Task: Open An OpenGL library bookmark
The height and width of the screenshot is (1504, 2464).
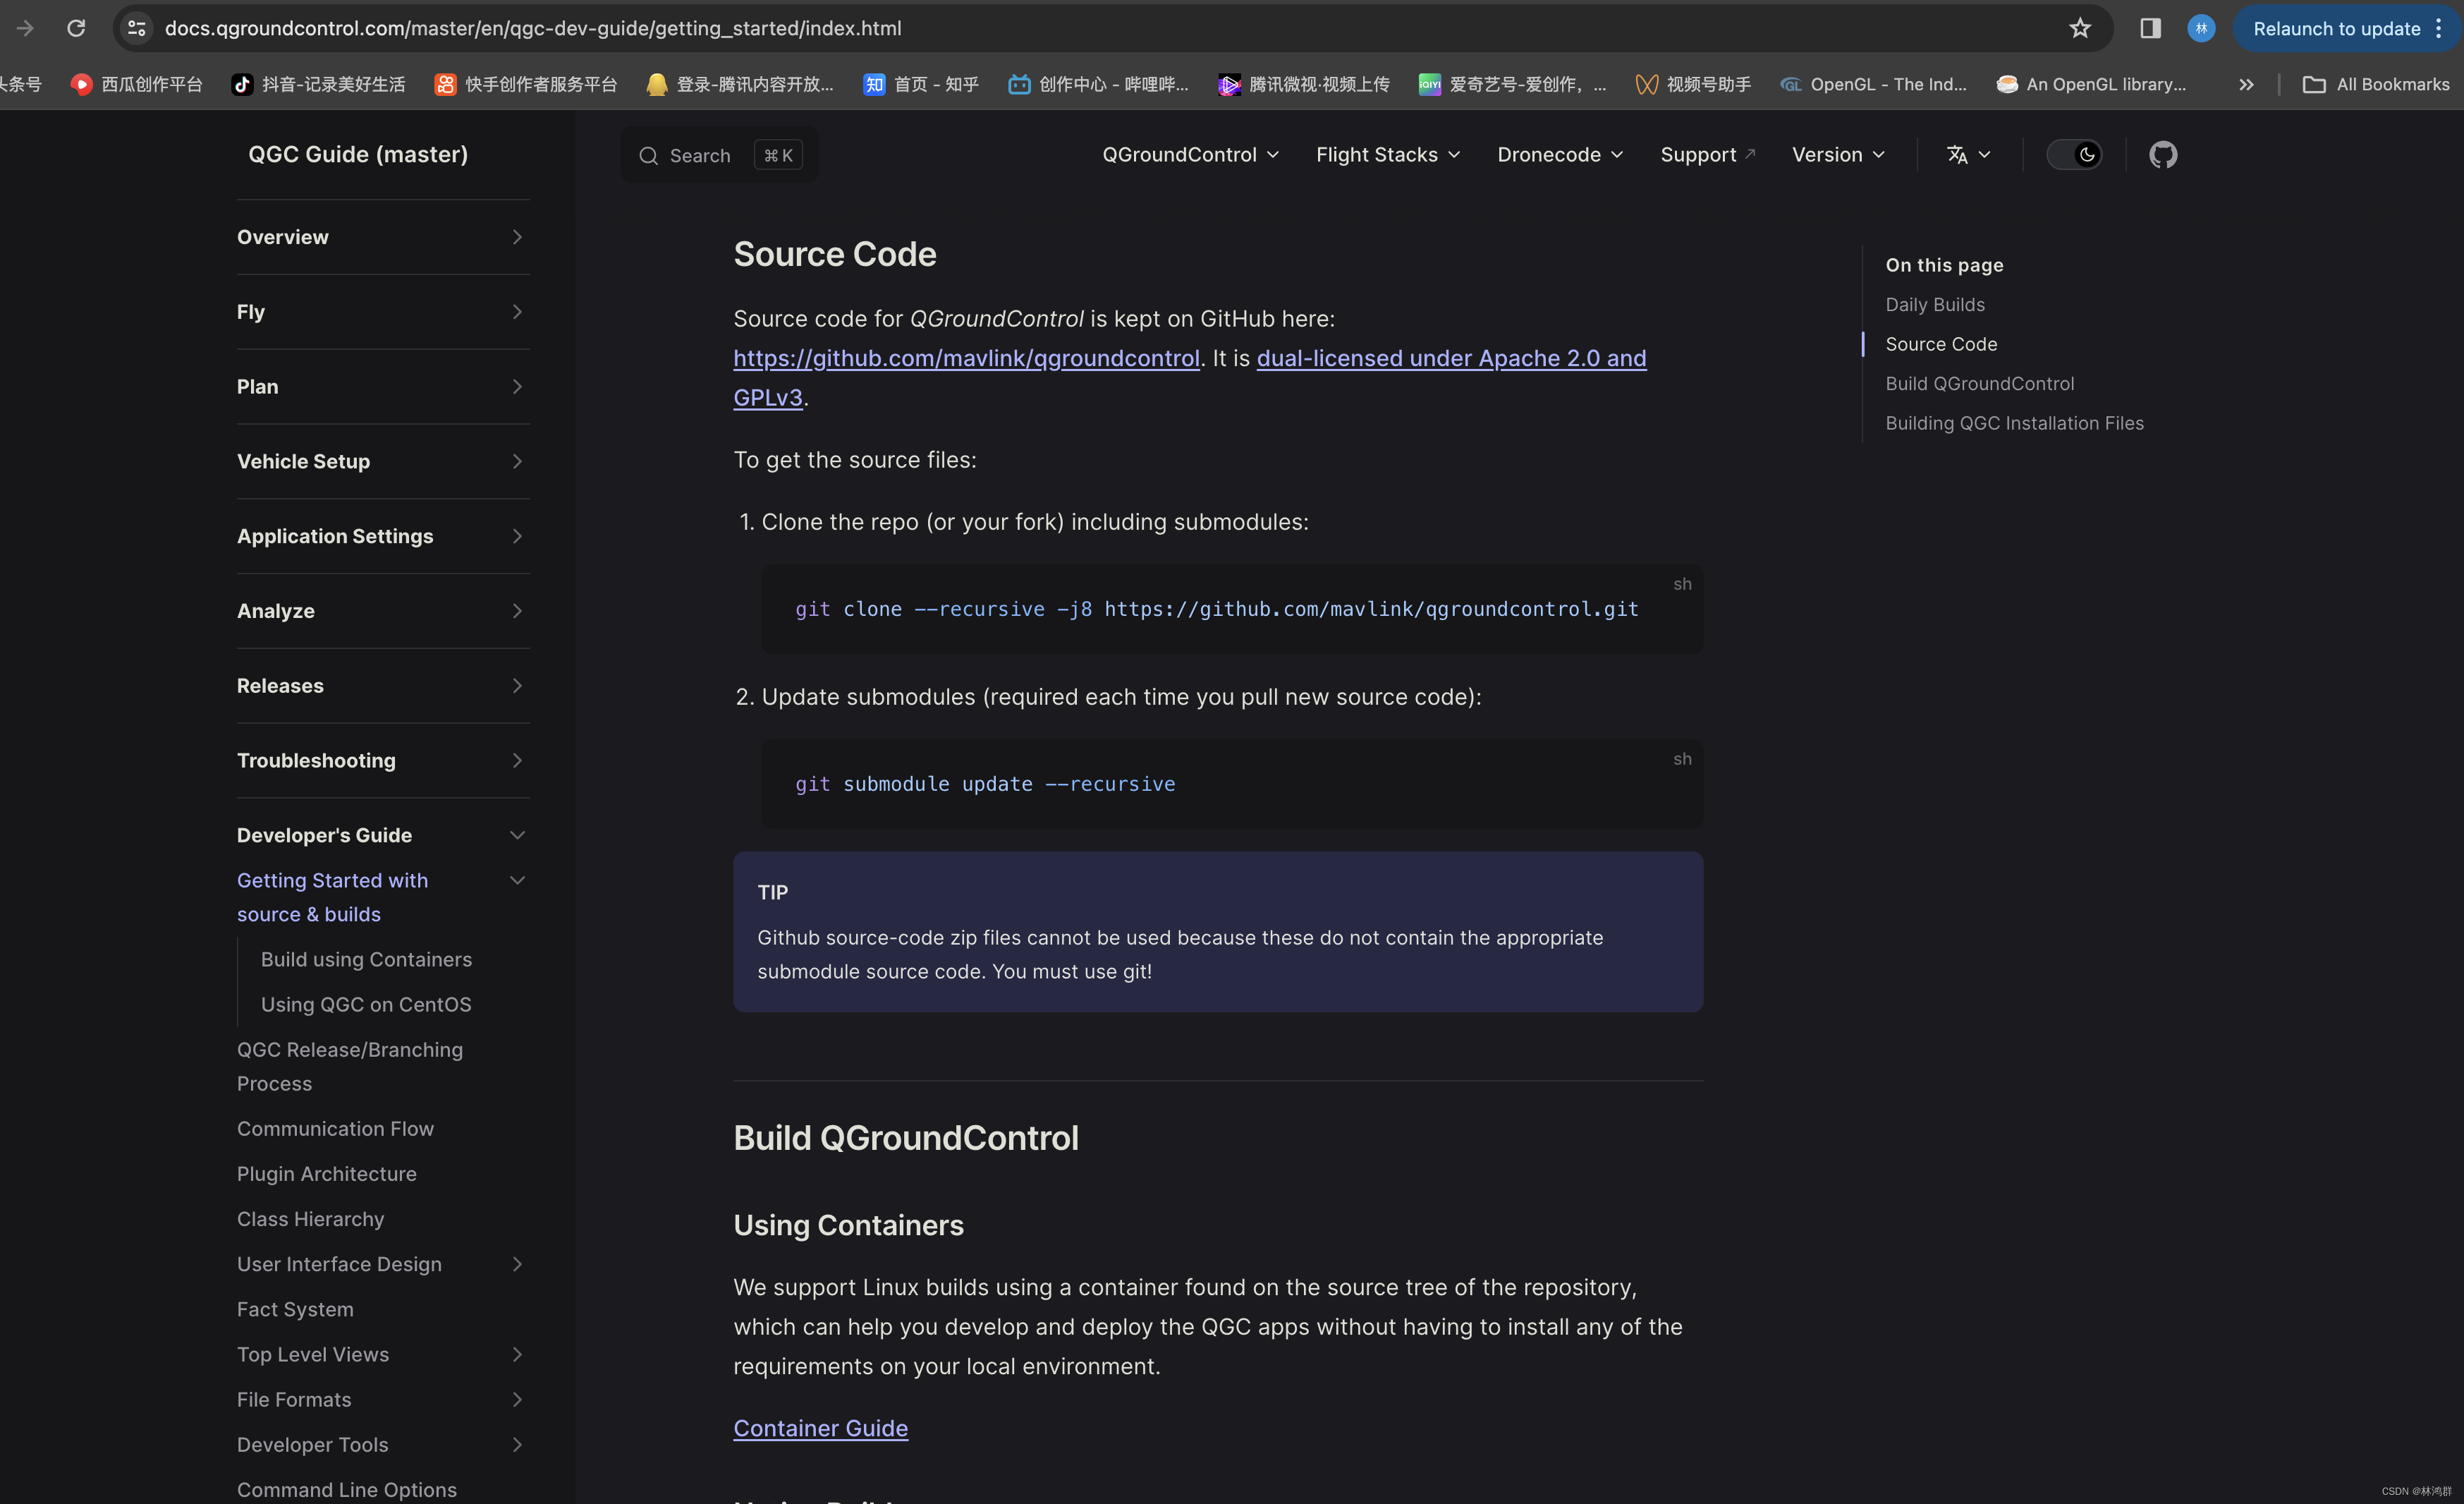Action: tap(2091, 85)
